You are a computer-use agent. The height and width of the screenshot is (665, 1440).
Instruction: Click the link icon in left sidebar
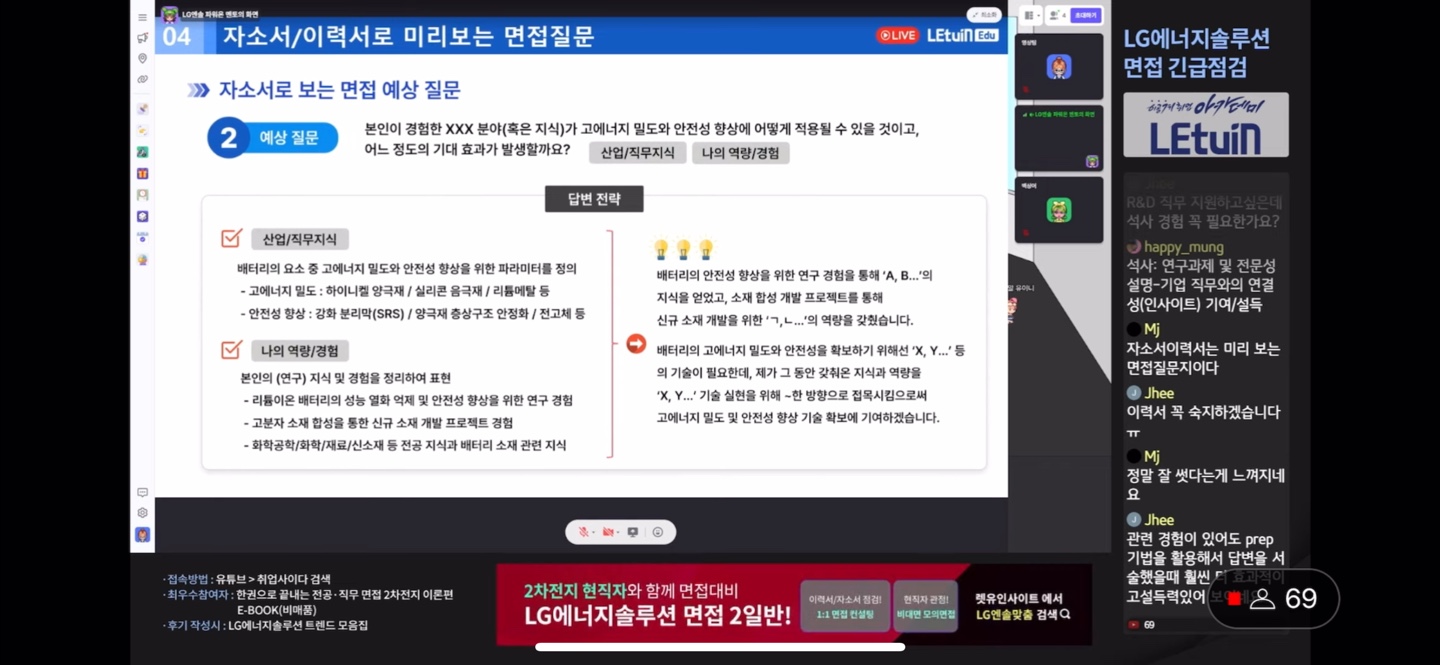(143, 80)
